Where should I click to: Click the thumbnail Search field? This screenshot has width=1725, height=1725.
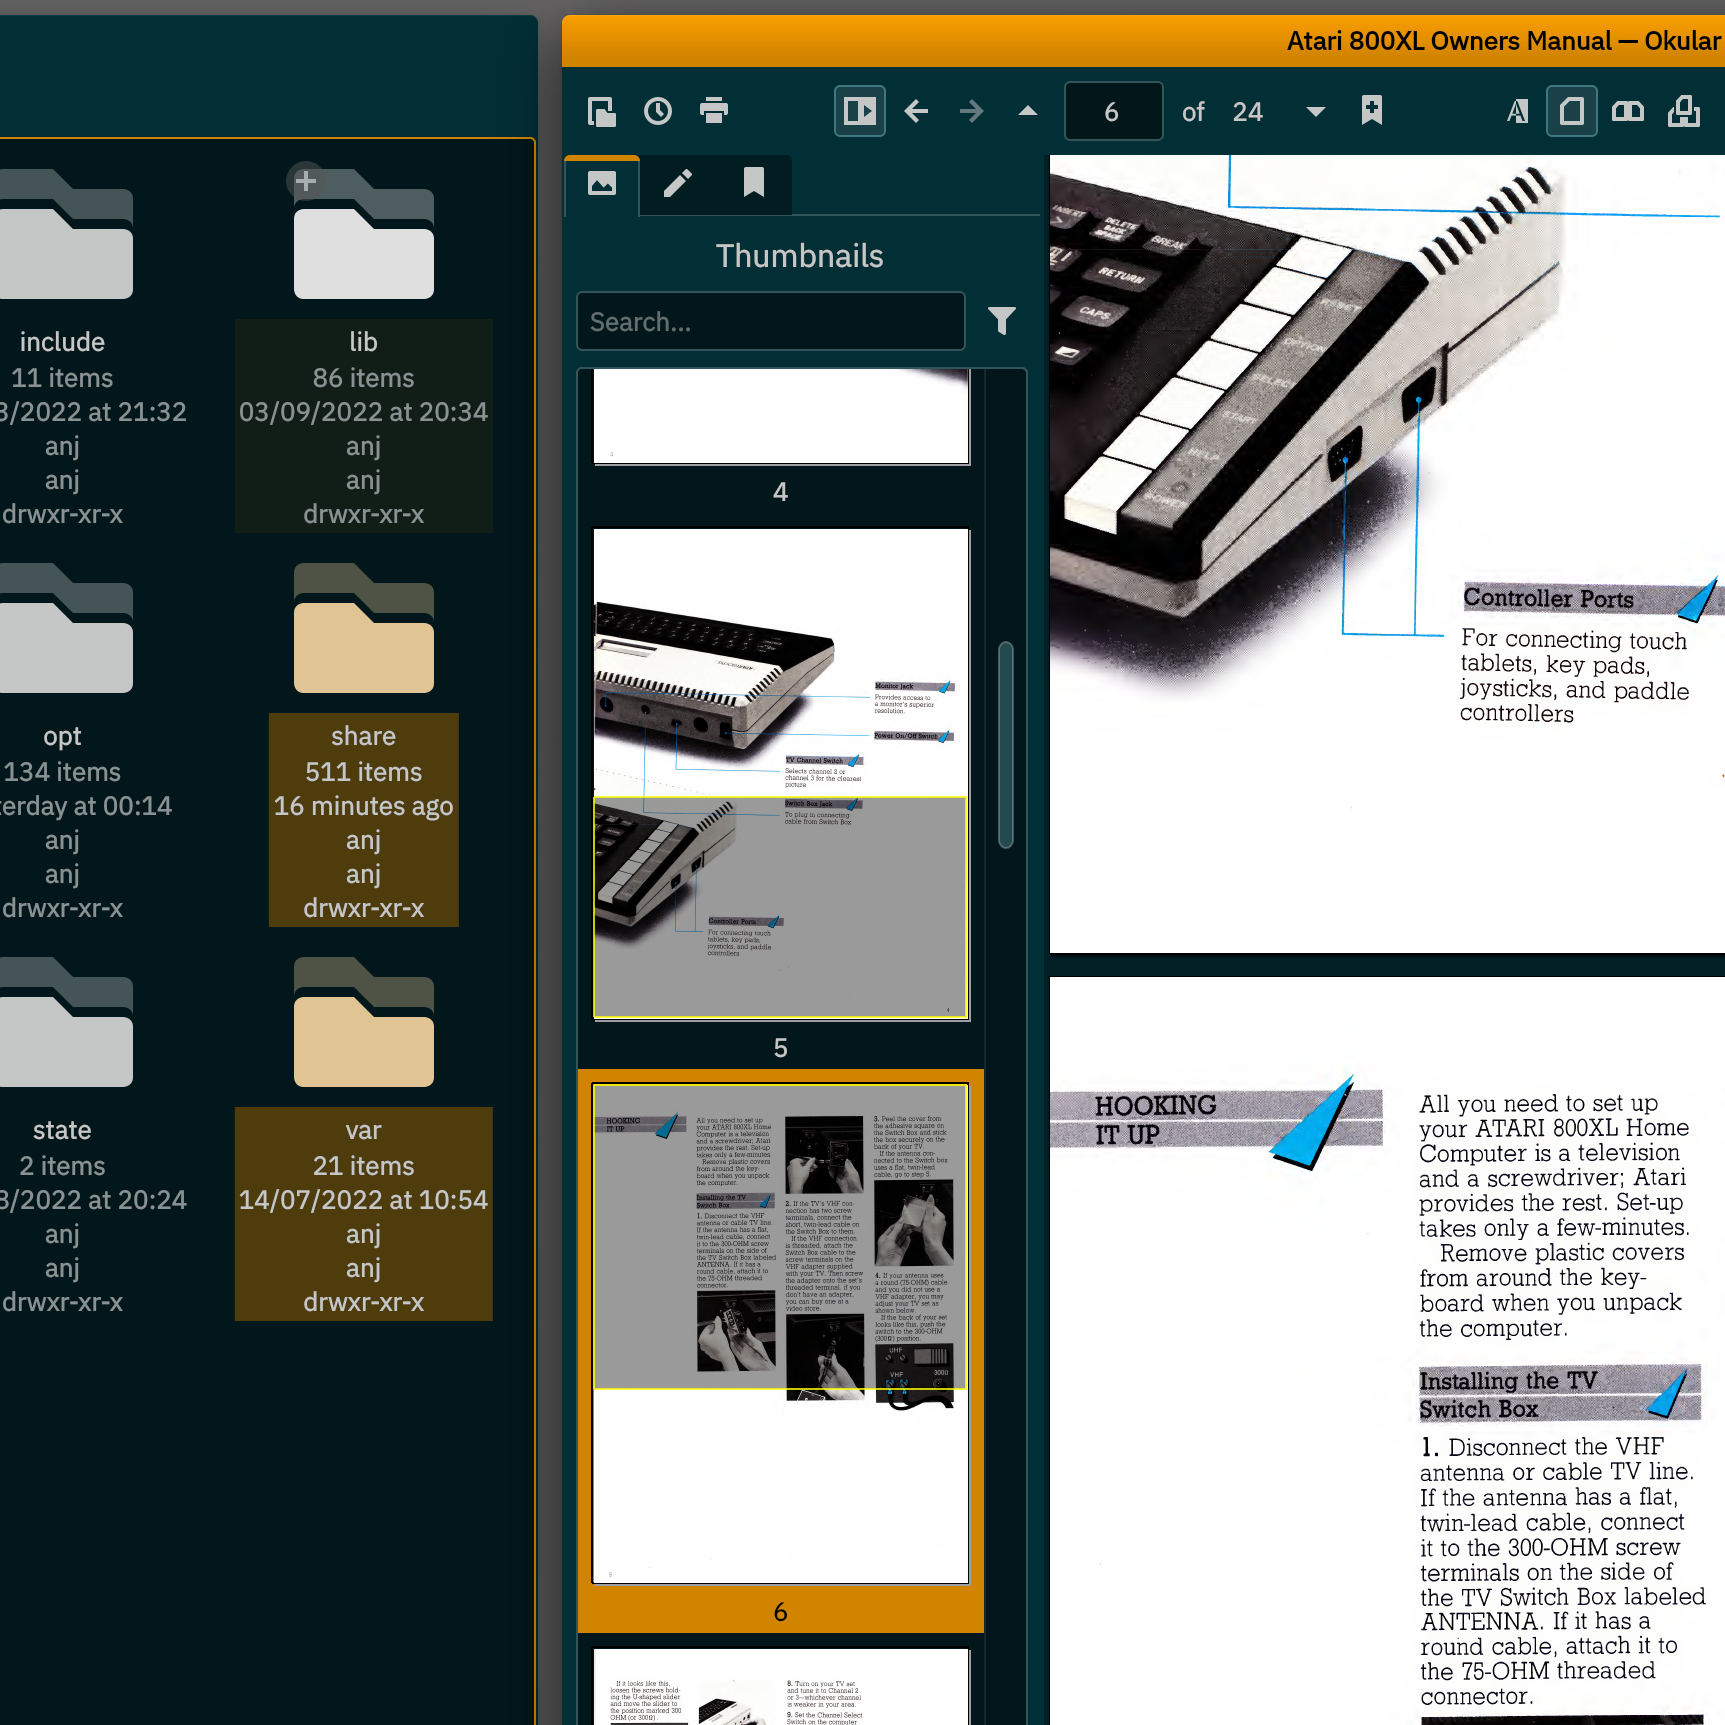pos(771,322)
